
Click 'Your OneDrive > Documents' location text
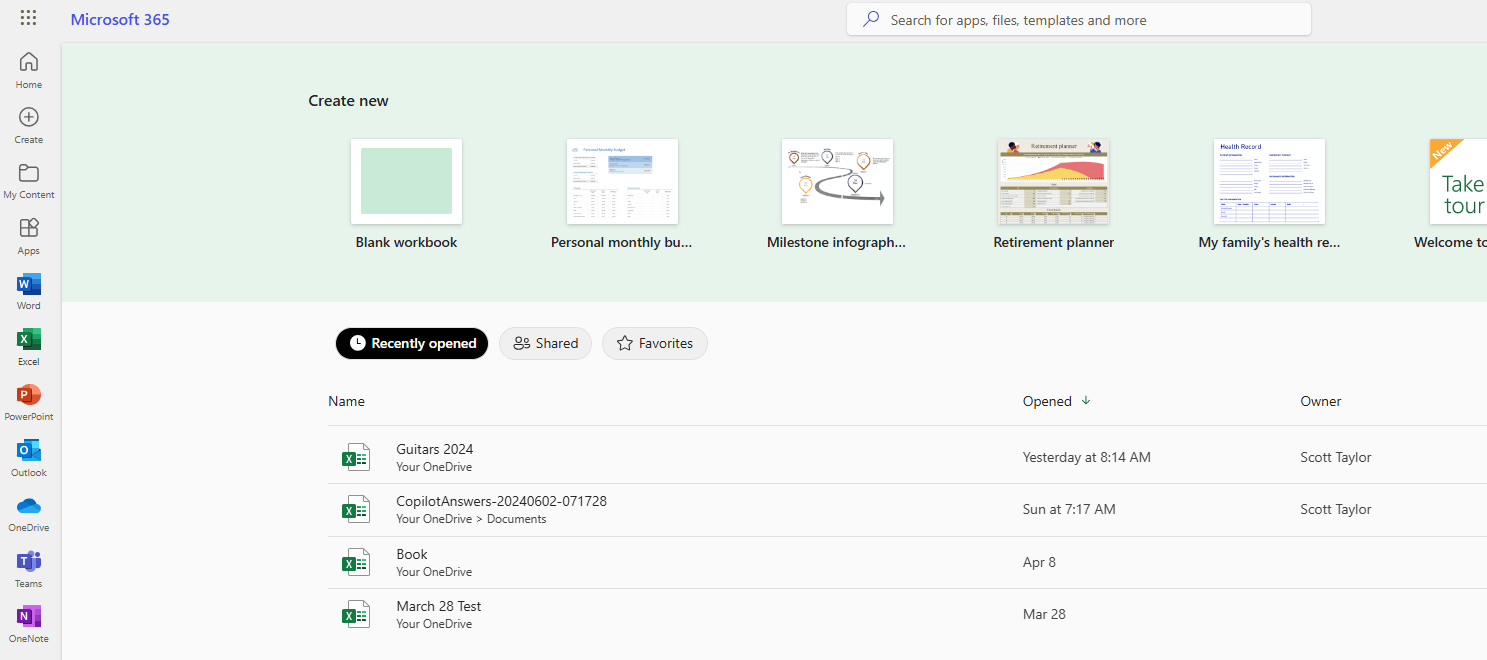pos(471,519)
